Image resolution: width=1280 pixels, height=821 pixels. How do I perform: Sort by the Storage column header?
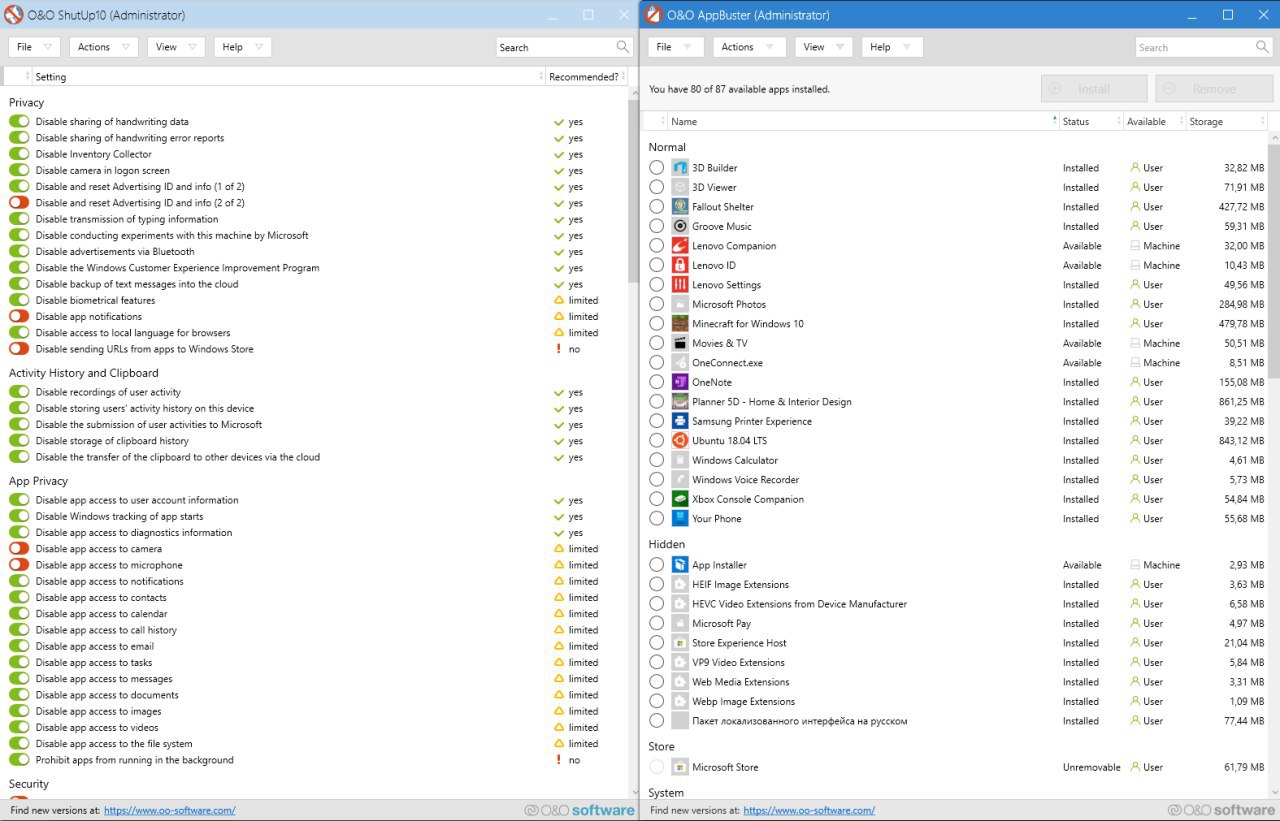(1226, 121)
